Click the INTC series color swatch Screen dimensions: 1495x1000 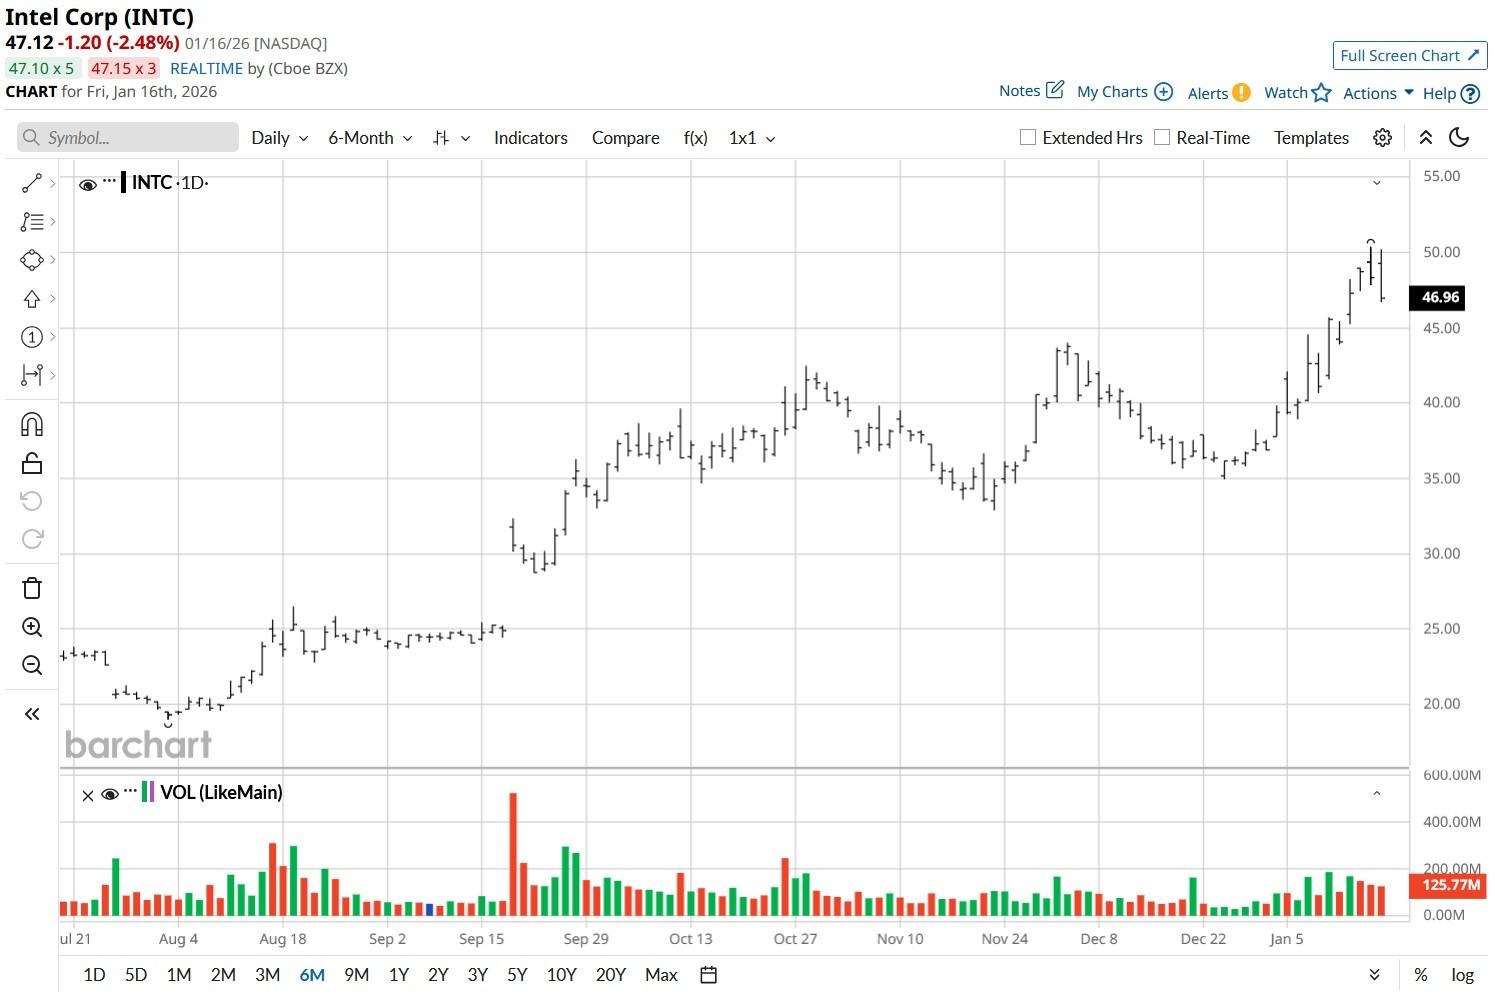[x=123, y=183]
